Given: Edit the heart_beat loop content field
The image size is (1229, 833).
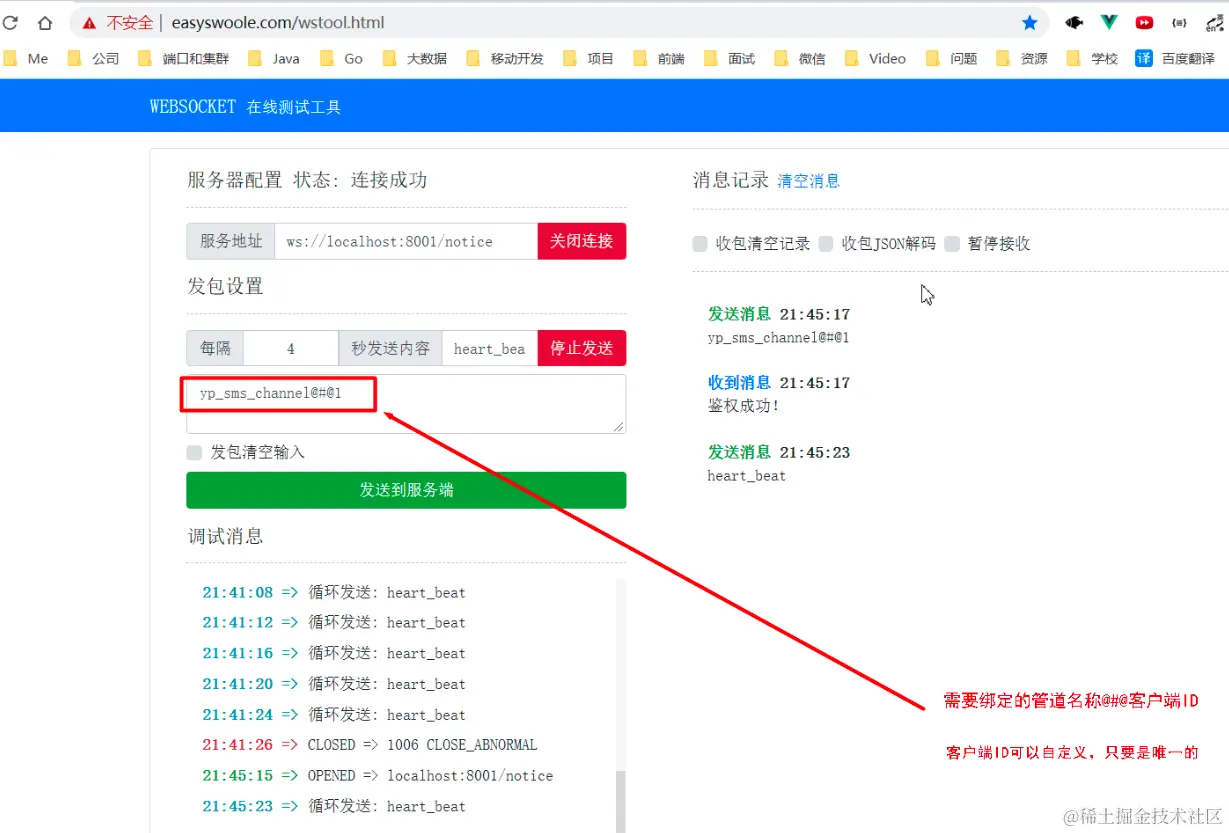Looking at the screenshot, I should pyautogui.click(x=490, y=348).
